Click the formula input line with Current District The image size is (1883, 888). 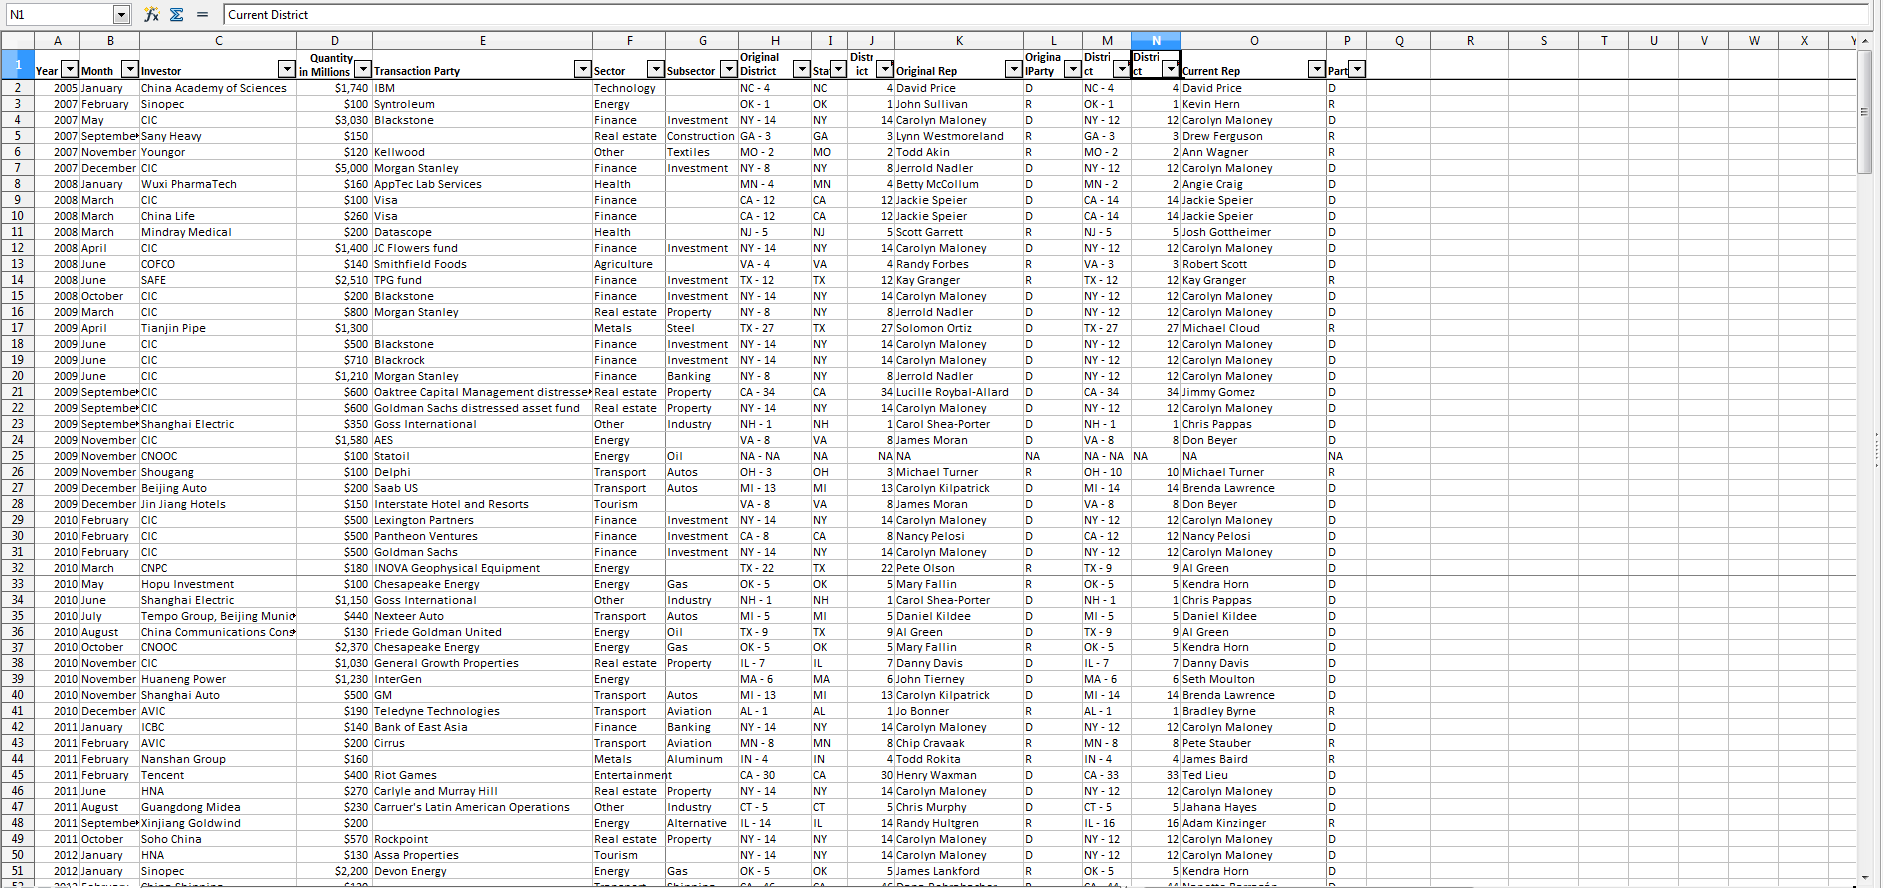click(1045, 14)
